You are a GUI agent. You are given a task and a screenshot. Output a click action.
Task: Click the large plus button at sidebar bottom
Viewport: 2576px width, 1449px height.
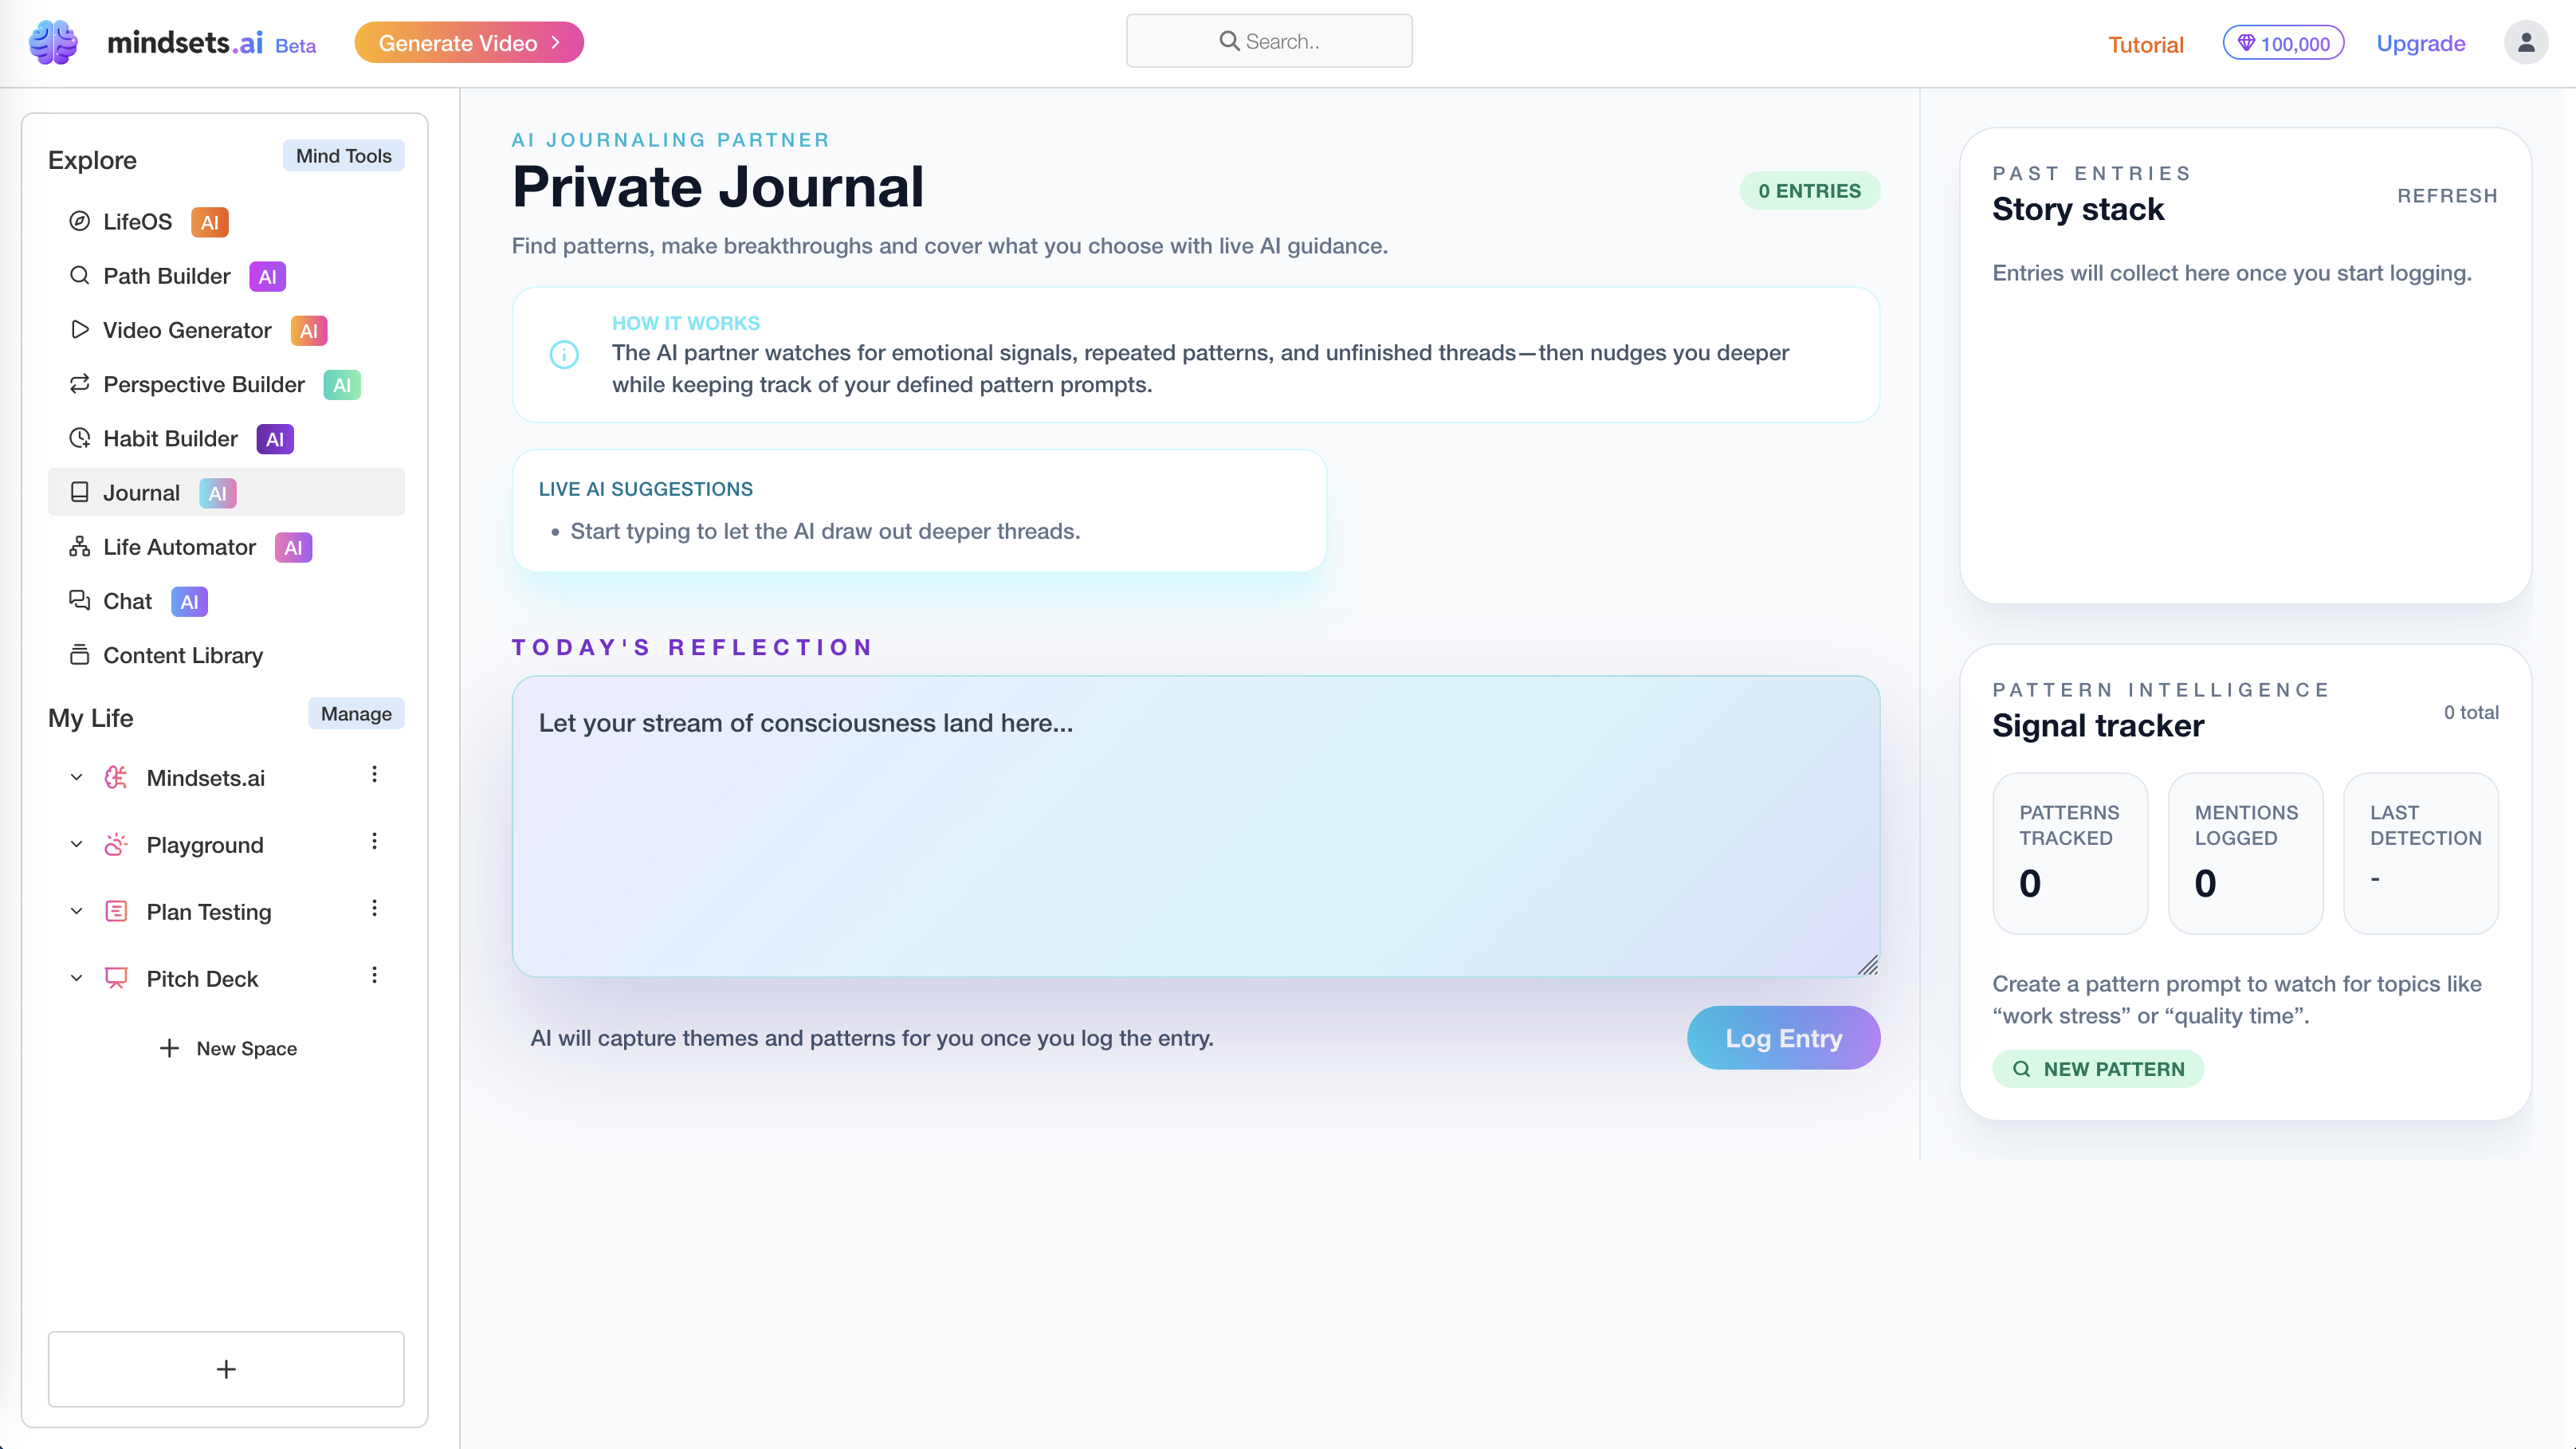226,1368
